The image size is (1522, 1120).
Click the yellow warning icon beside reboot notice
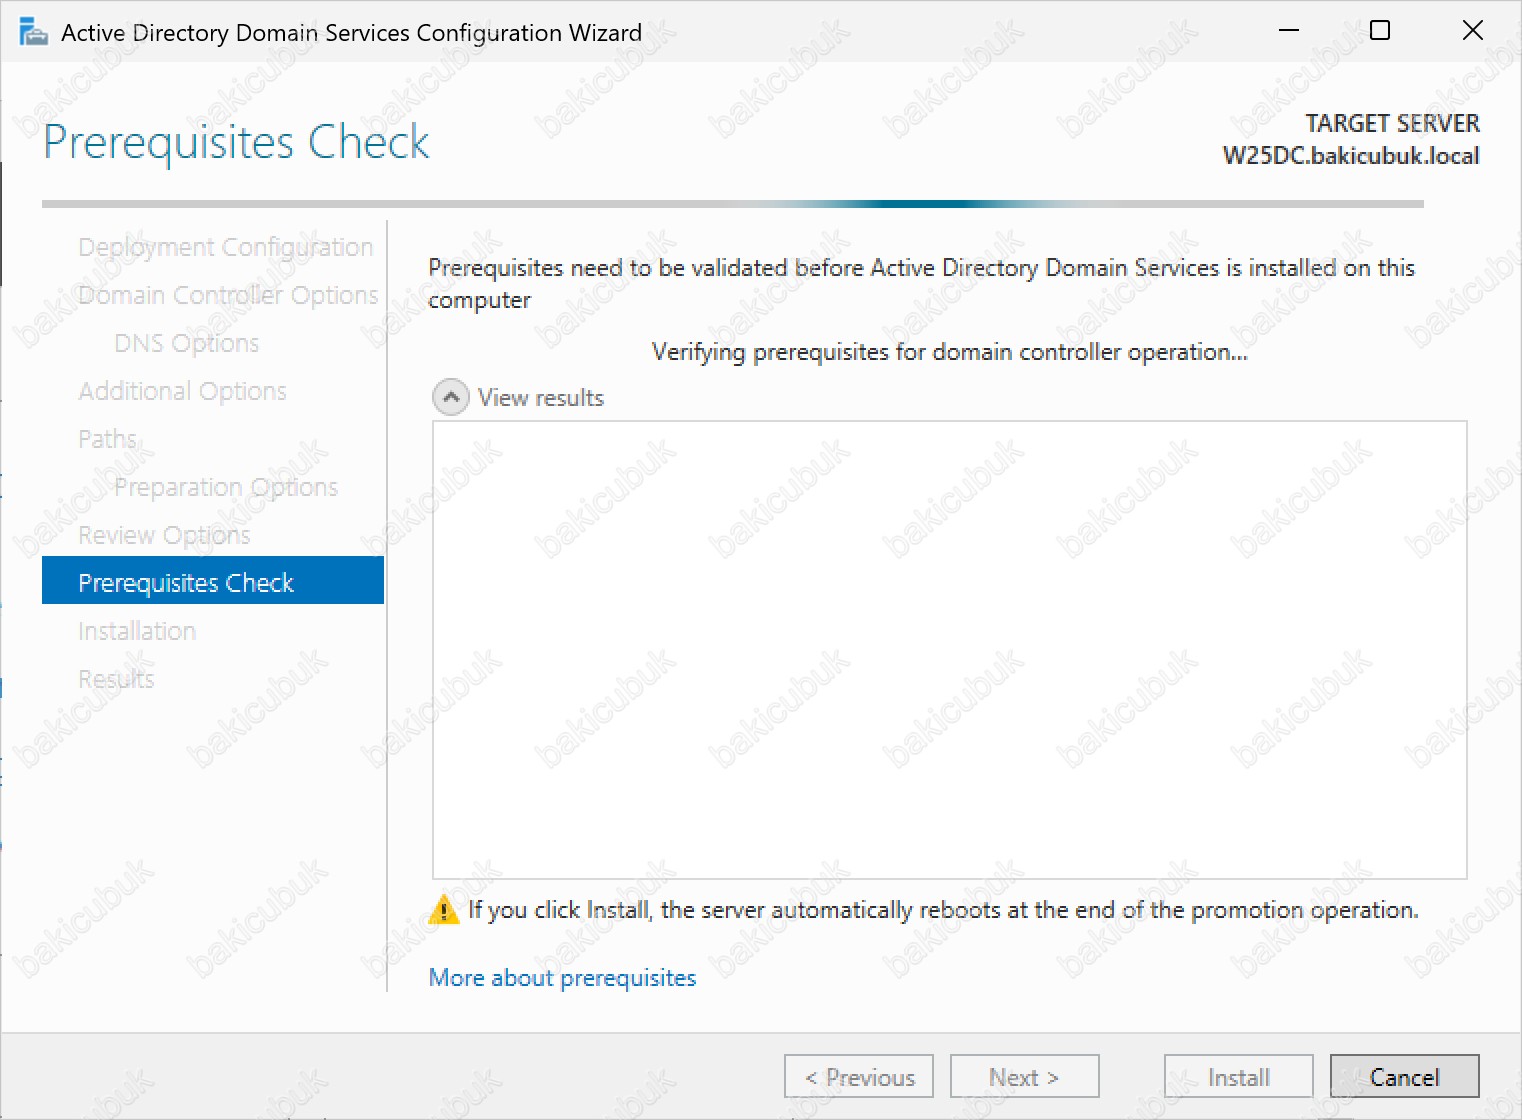point(443,910)
